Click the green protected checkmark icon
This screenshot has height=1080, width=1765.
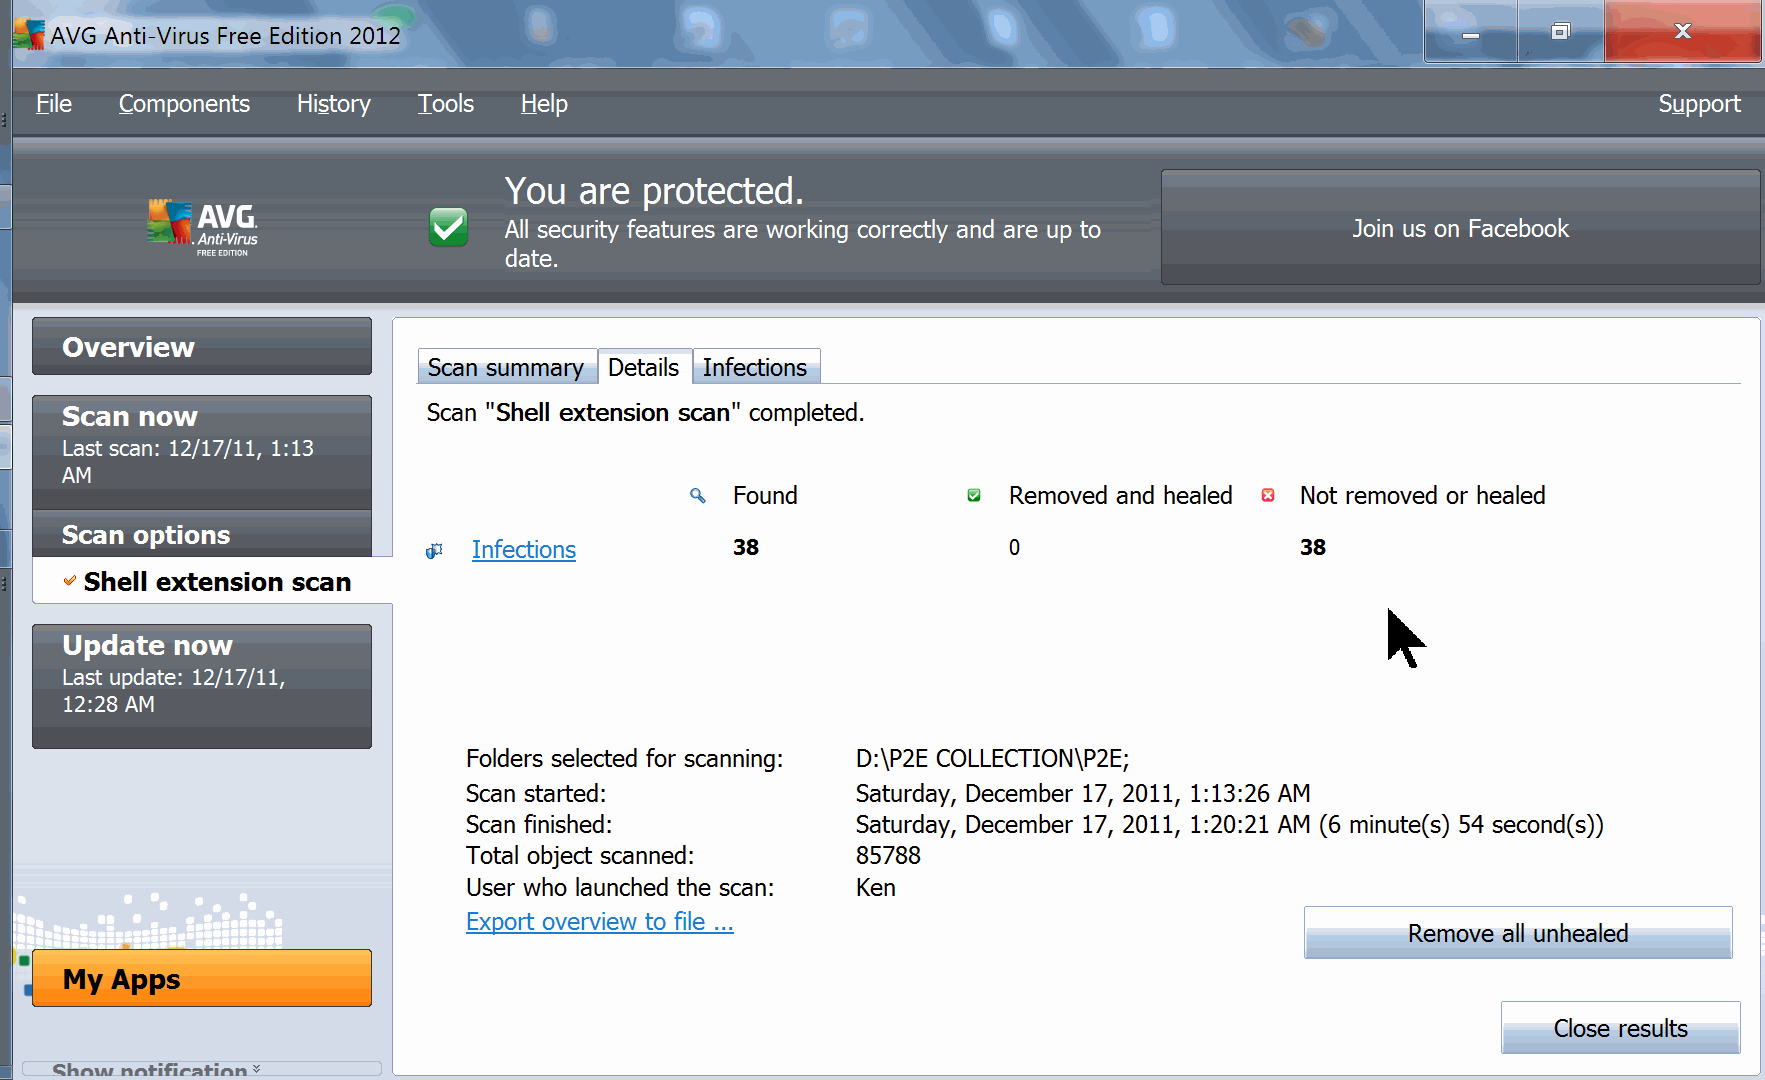point(448,227)
